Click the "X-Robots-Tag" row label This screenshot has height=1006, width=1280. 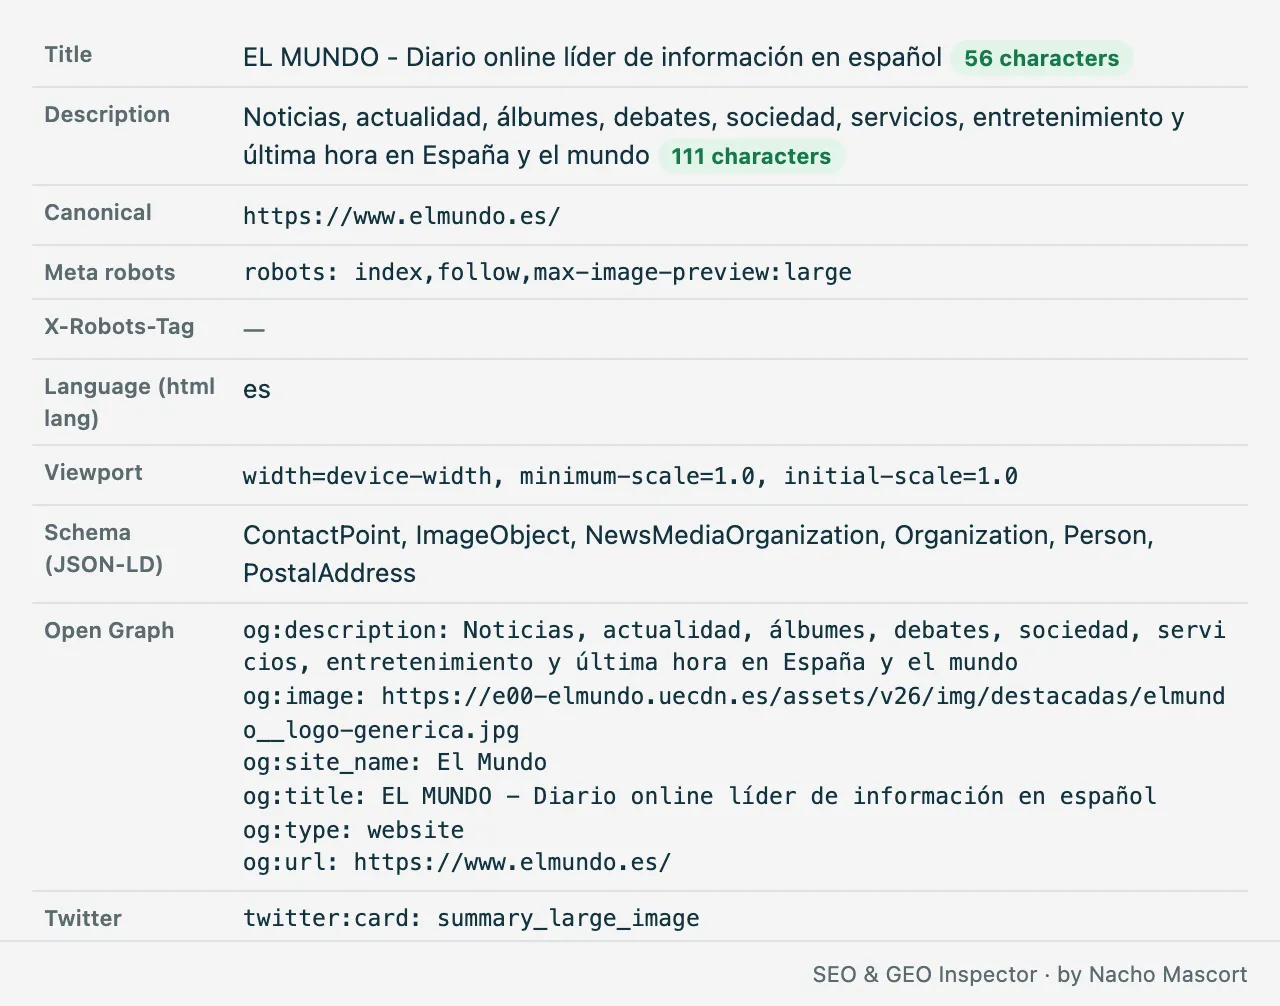119,327
